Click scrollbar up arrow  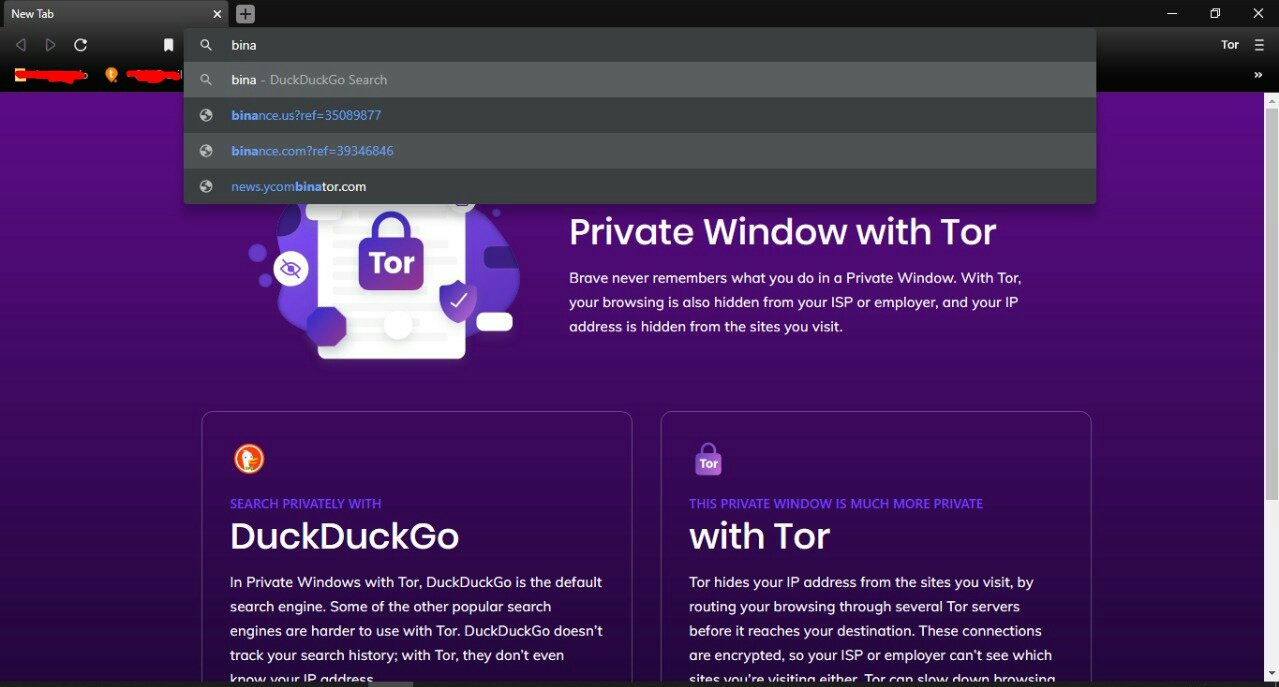tap(1271, 100)
